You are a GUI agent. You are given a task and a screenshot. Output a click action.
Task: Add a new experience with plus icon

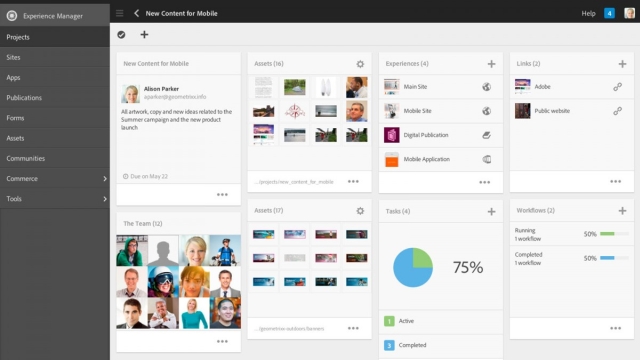[x=491, y=64]
